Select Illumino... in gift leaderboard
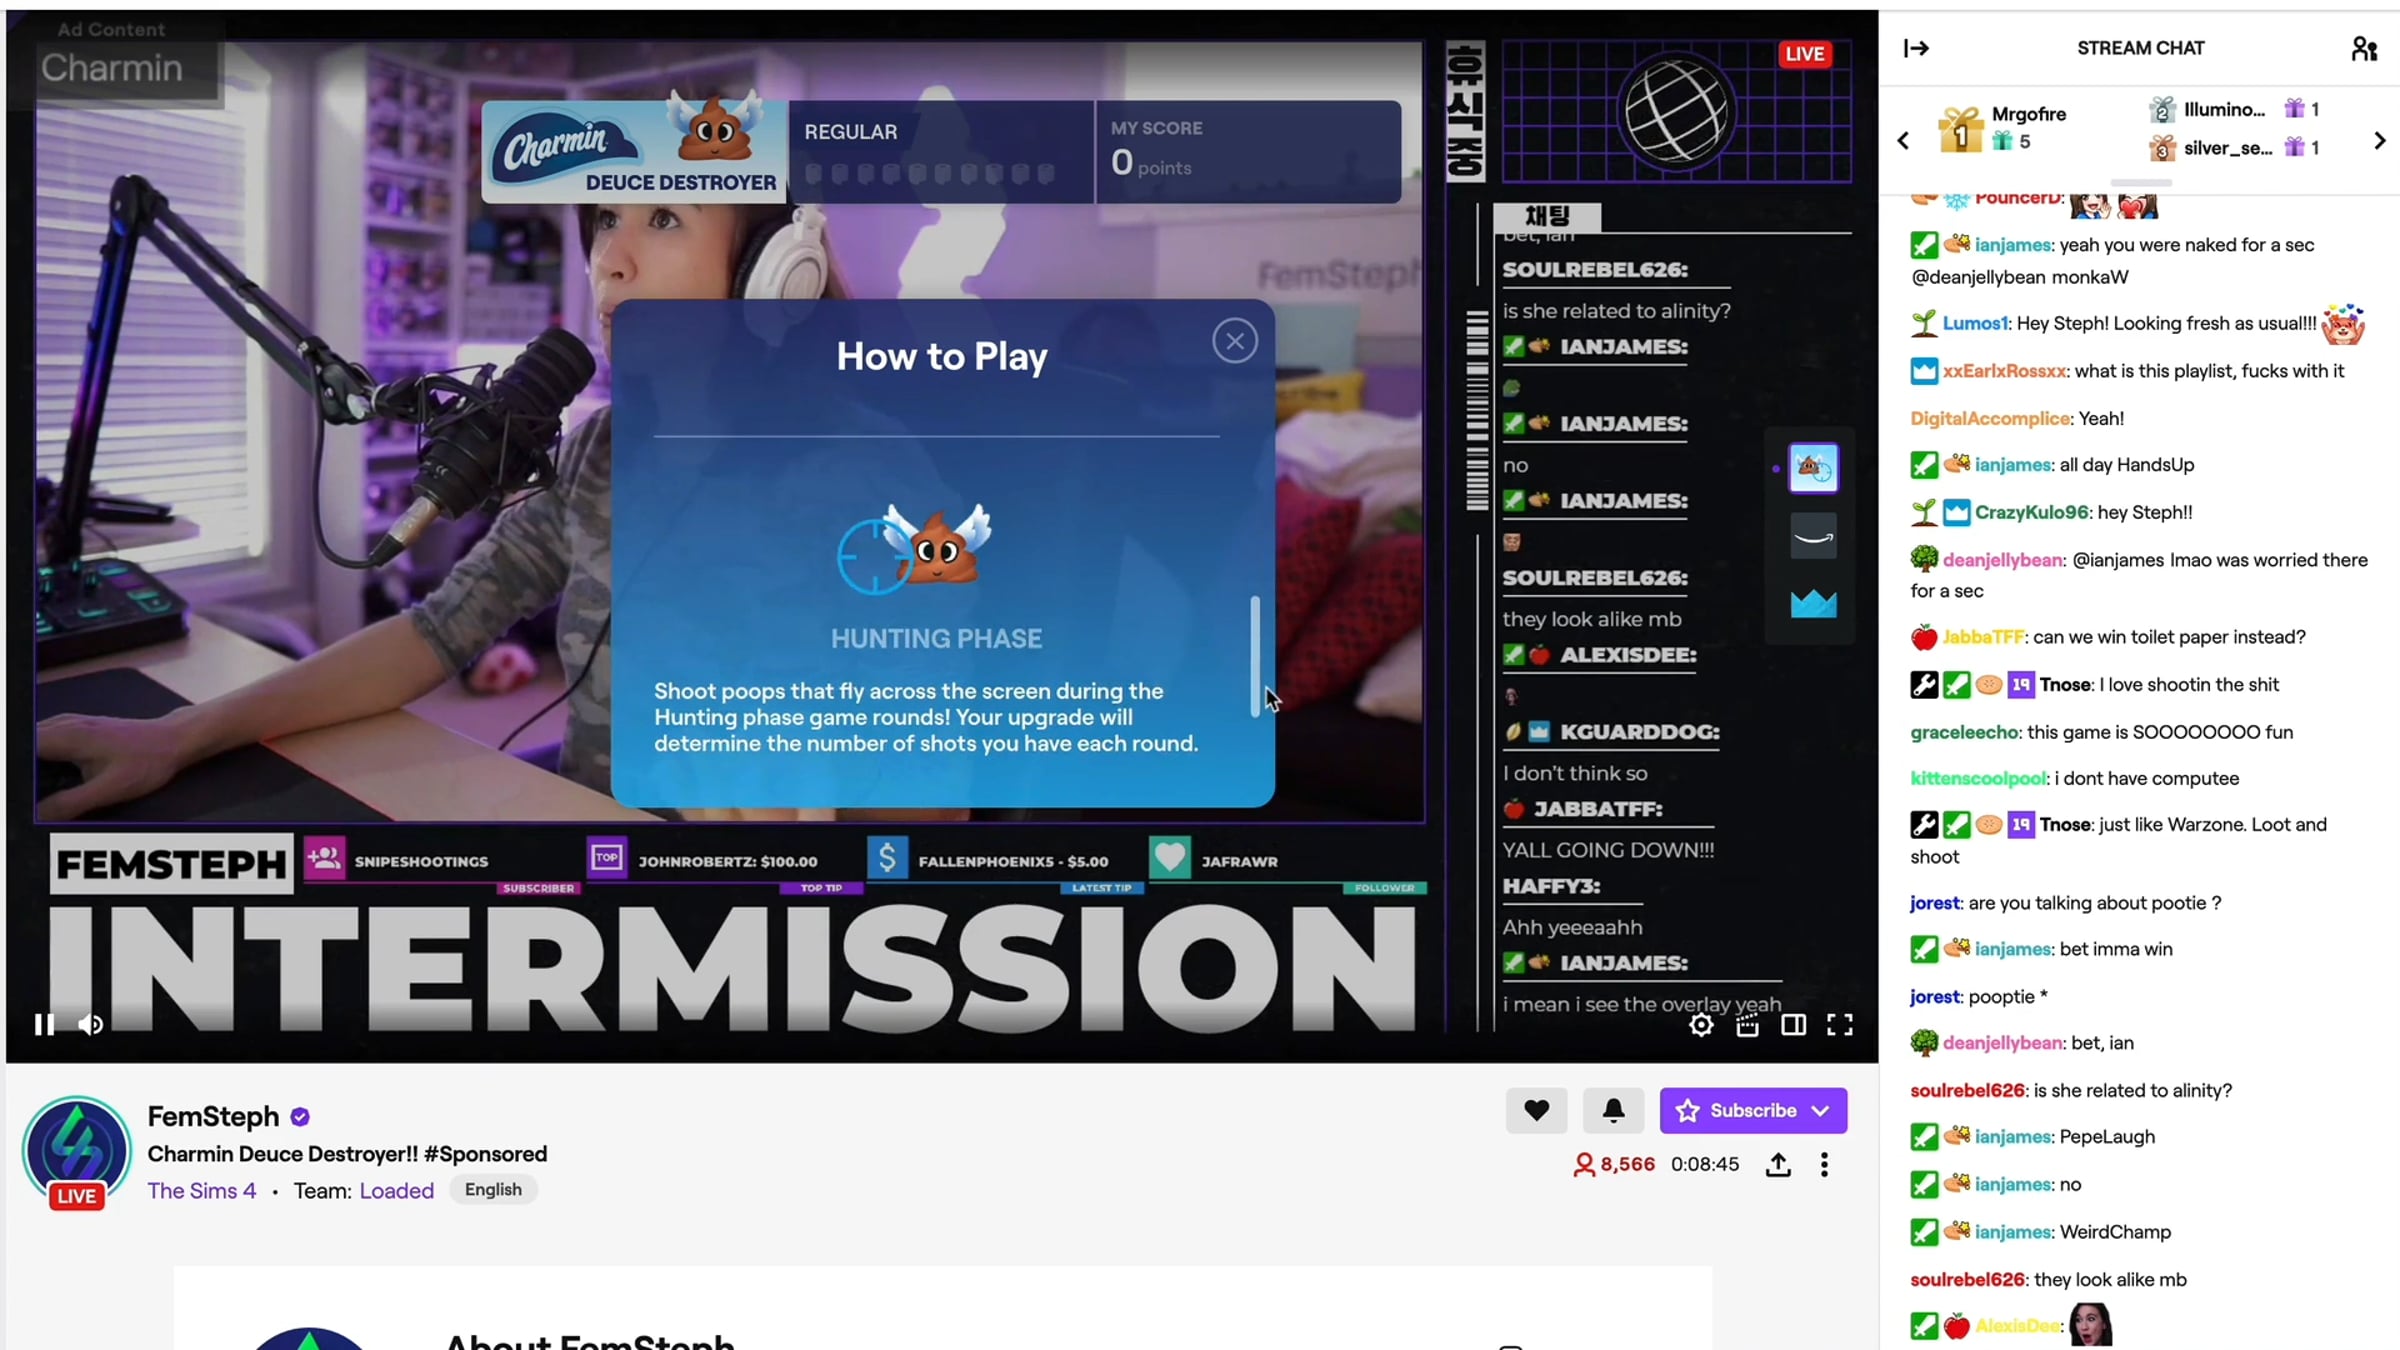Screen dimensions: 2400x1350 [x=2233, y=109]
